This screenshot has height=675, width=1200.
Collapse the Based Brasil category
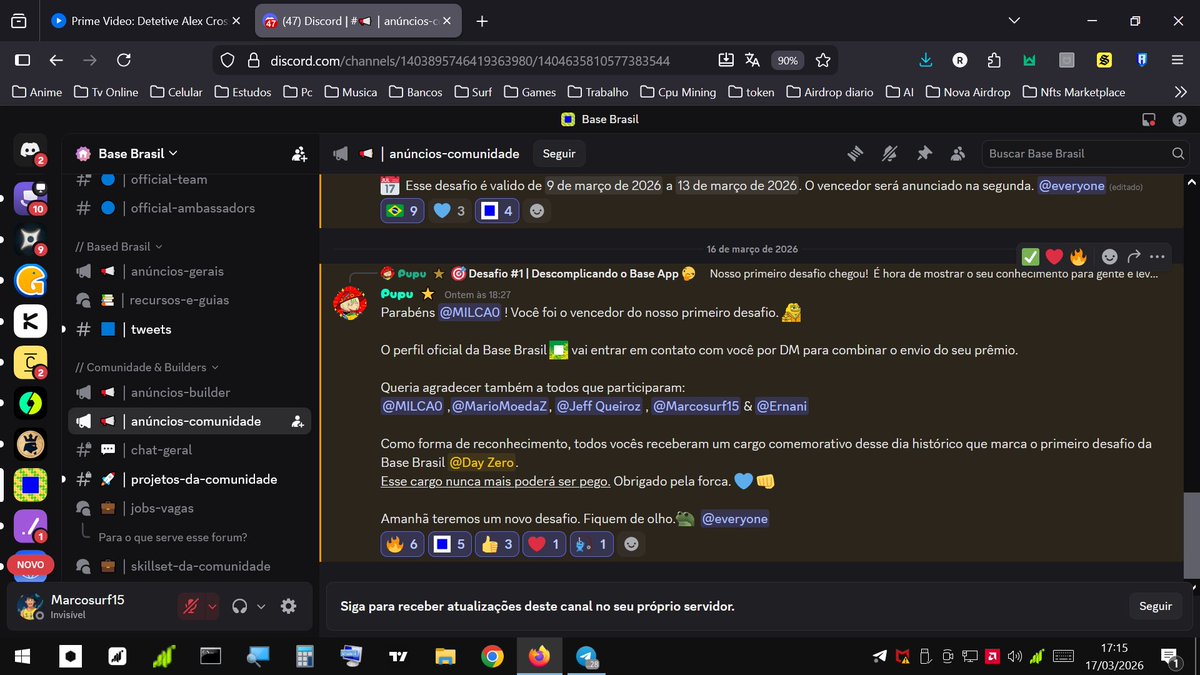click(118, 246)
